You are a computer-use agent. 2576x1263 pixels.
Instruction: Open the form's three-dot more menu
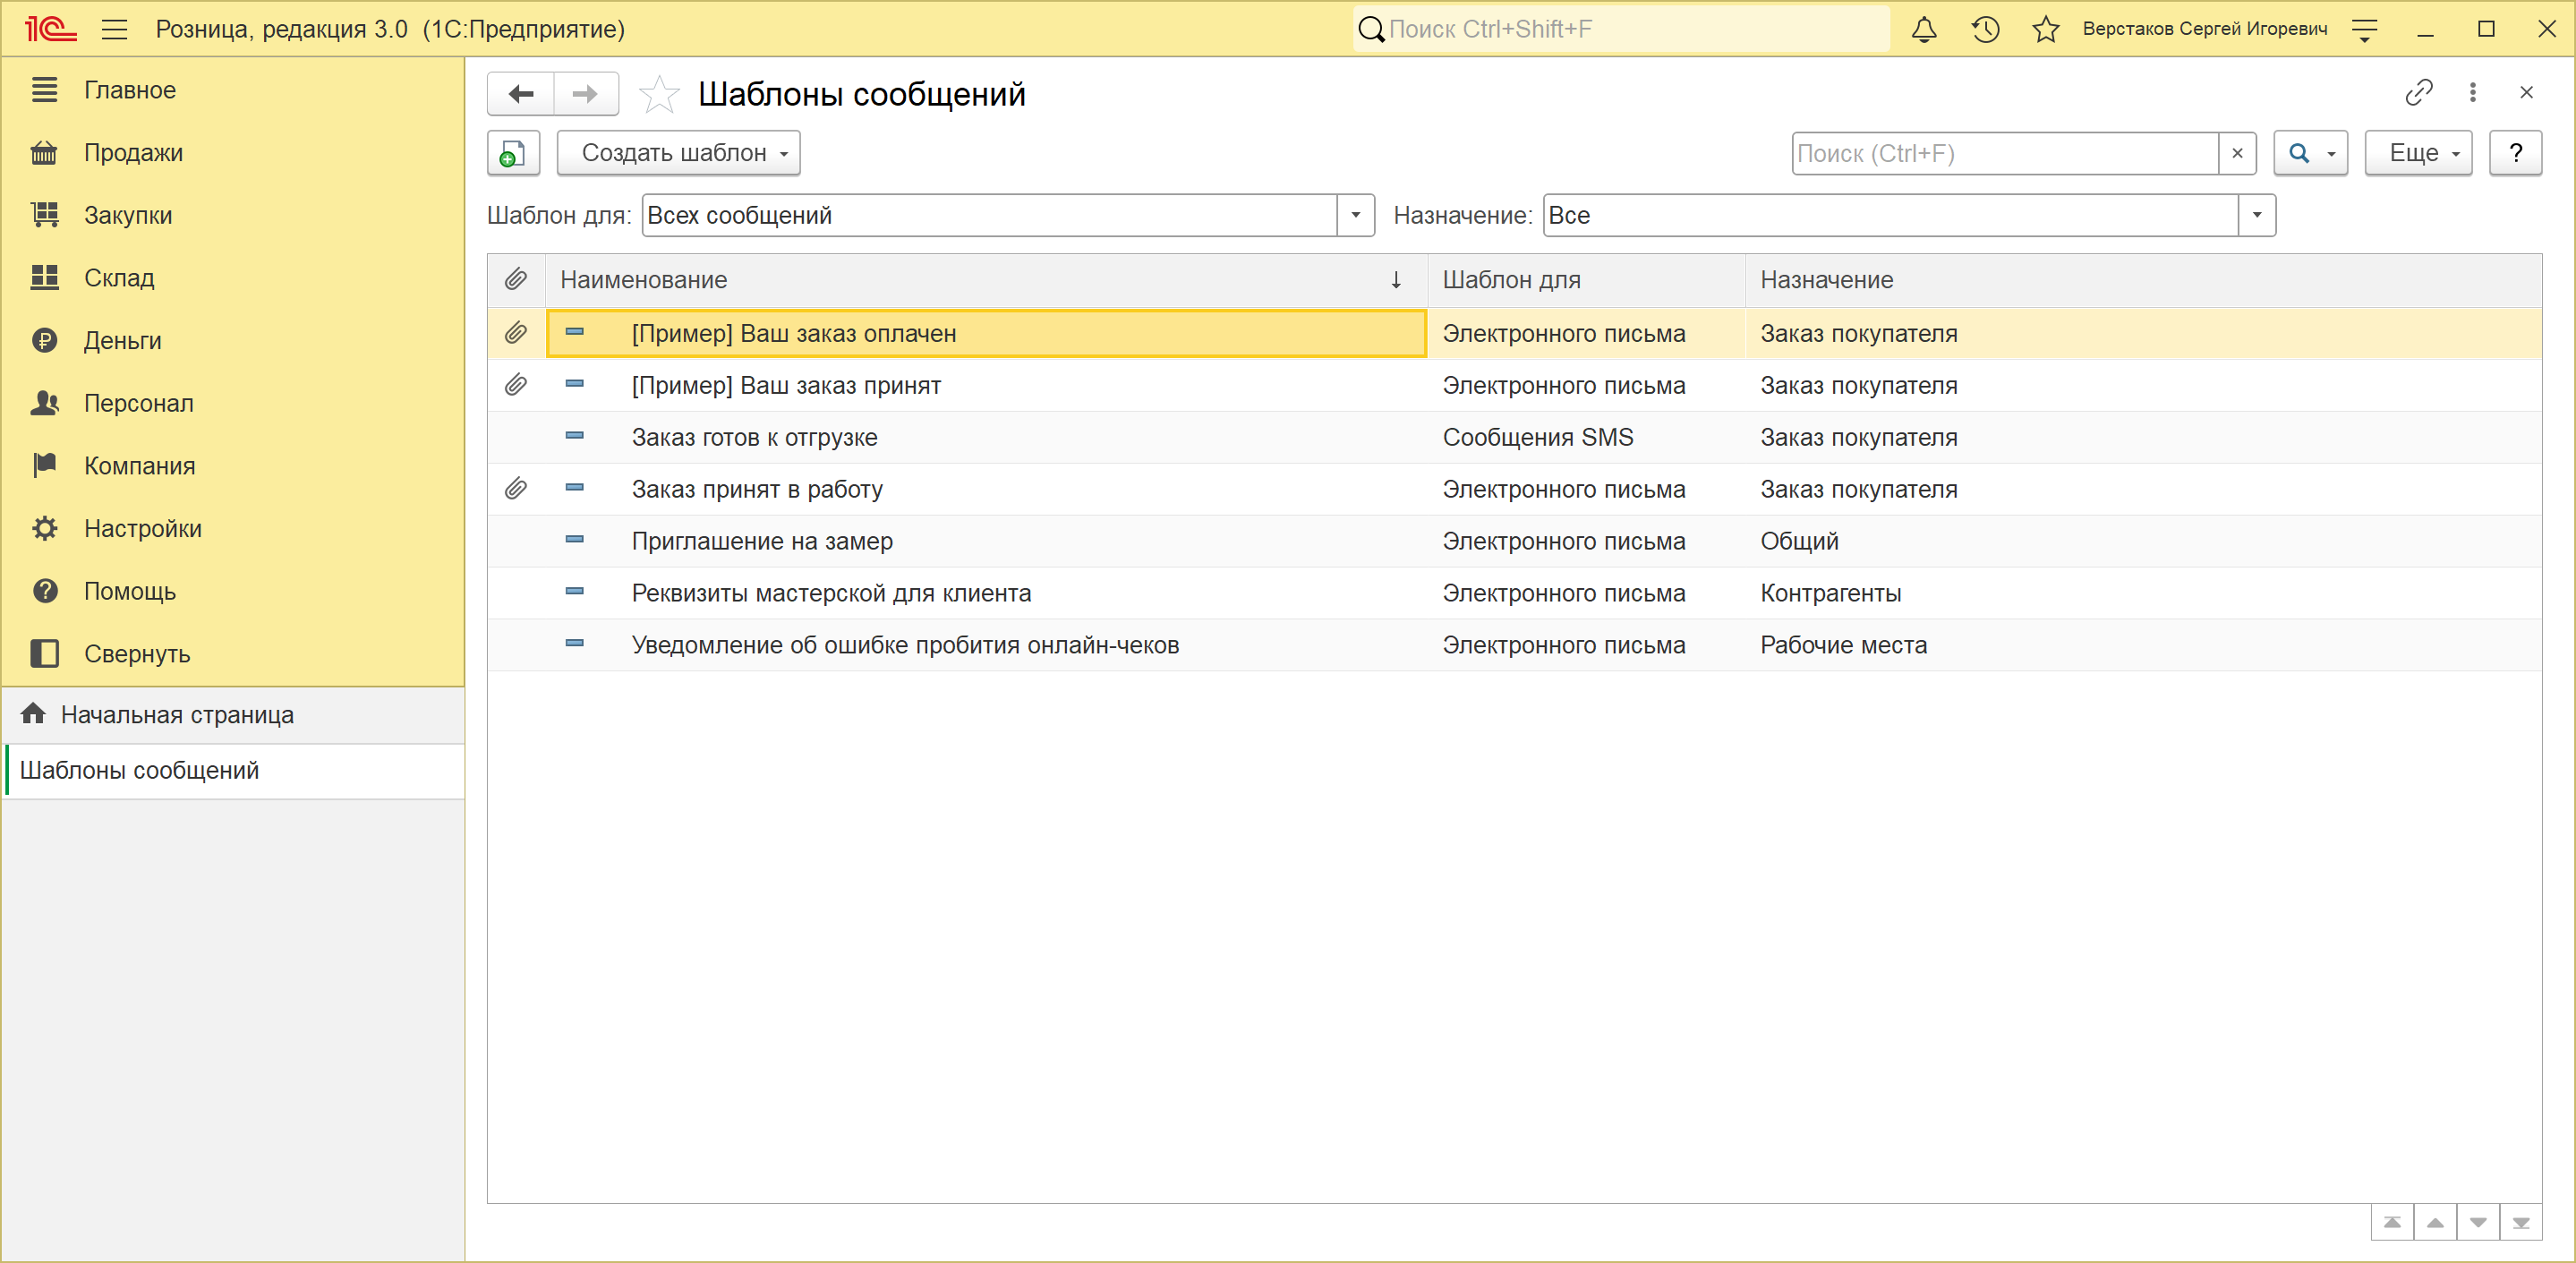tap(2472, 93)
